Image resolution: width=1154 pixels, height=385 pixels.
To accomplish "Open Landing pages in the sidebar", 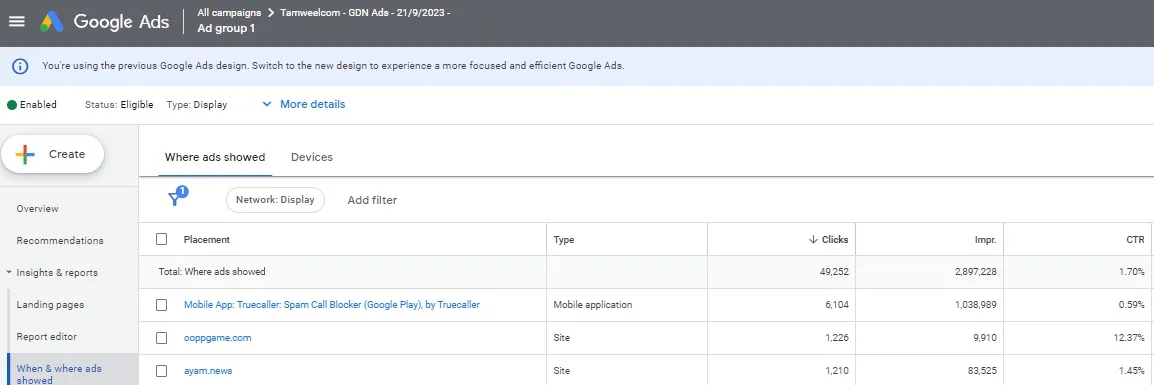I will tap(50, 304).
